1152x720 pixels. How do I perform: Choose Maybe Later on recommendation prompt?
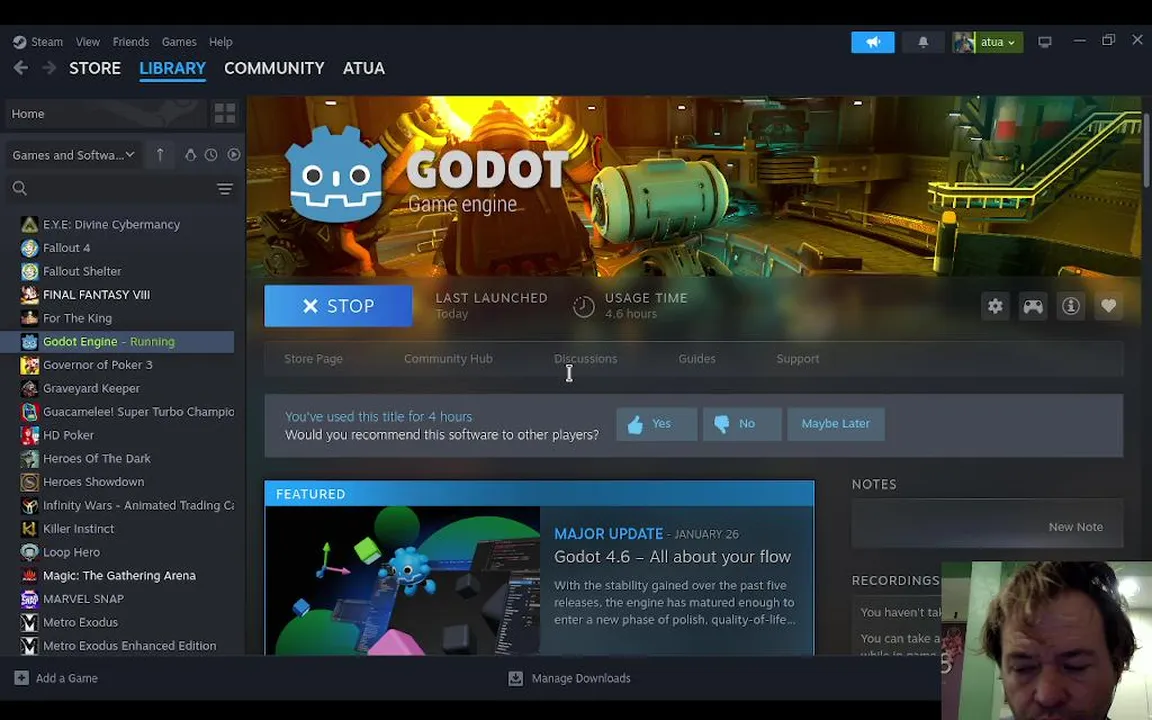pos(835,424)
